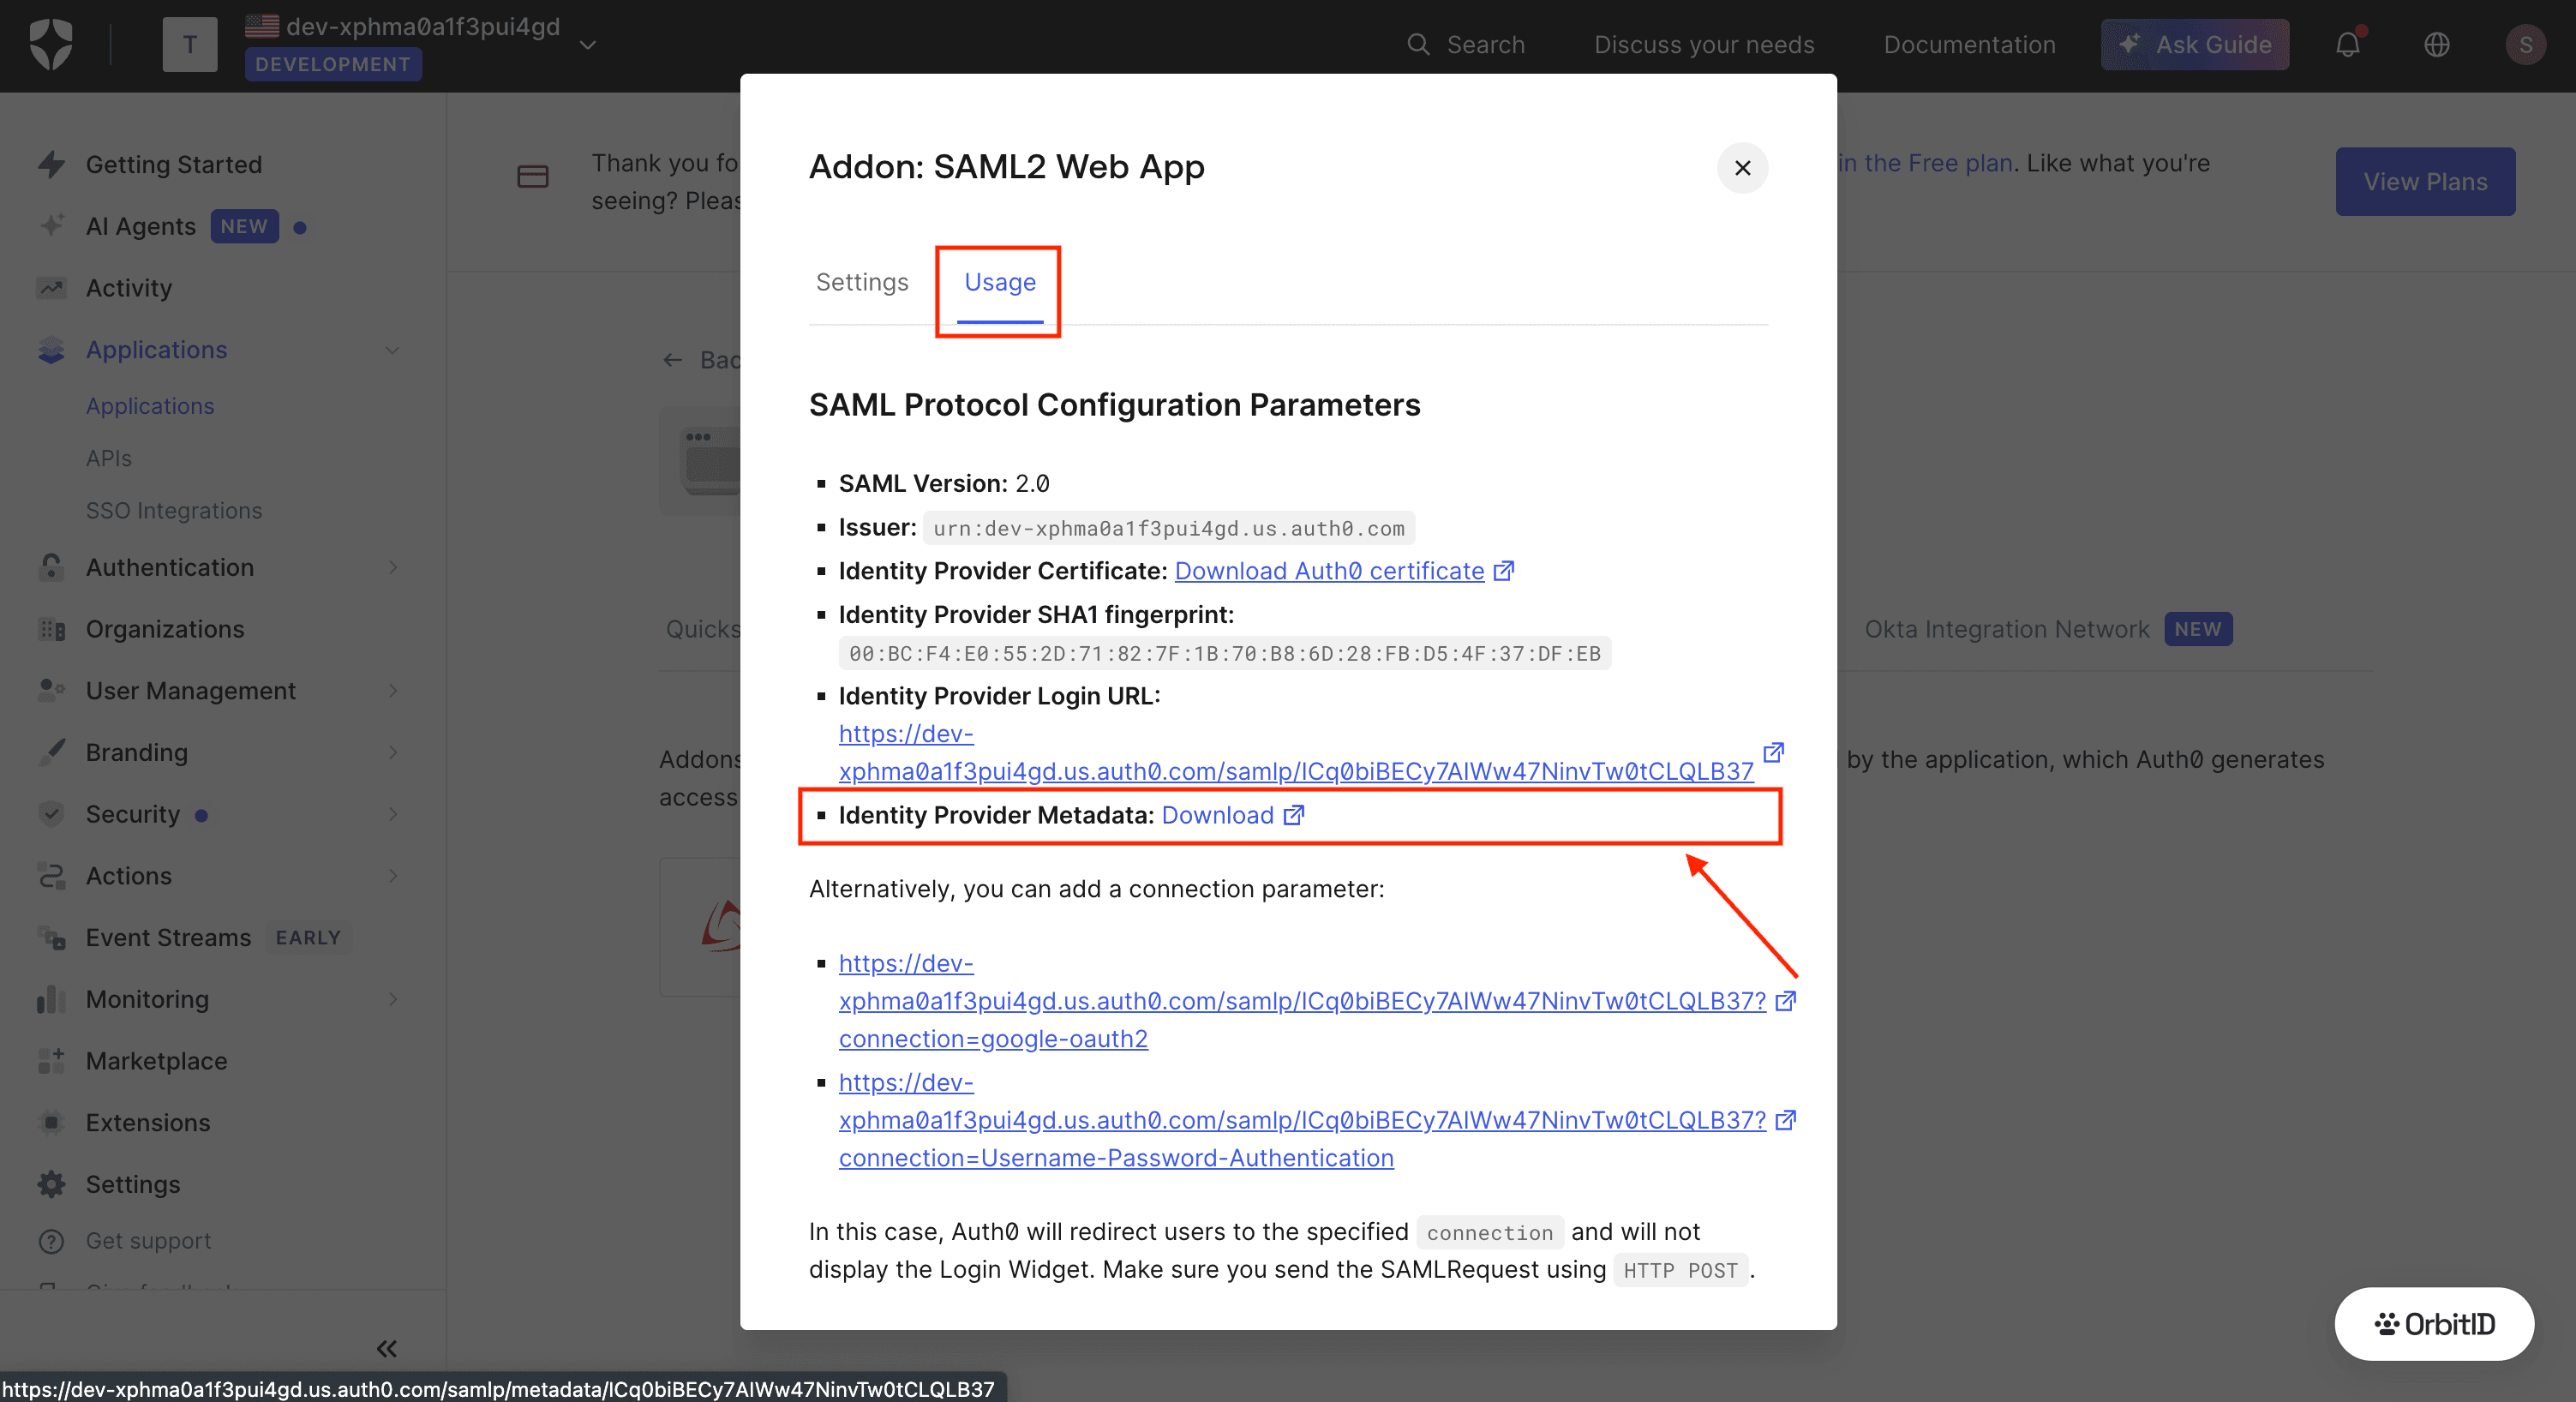Close the SAML2 Web App dialog
Viewport: 2576px width, 1402px height.
(1742, 168)
